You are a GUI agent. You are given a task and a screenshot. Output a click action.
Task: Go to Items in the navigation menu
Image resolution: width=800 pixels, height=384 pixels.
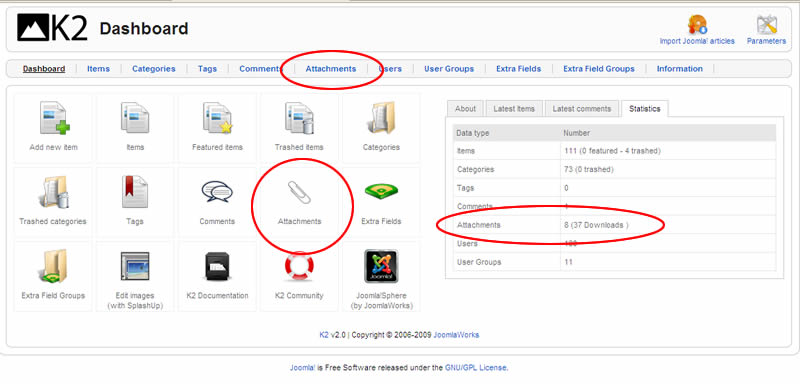[x=98, y=69]
